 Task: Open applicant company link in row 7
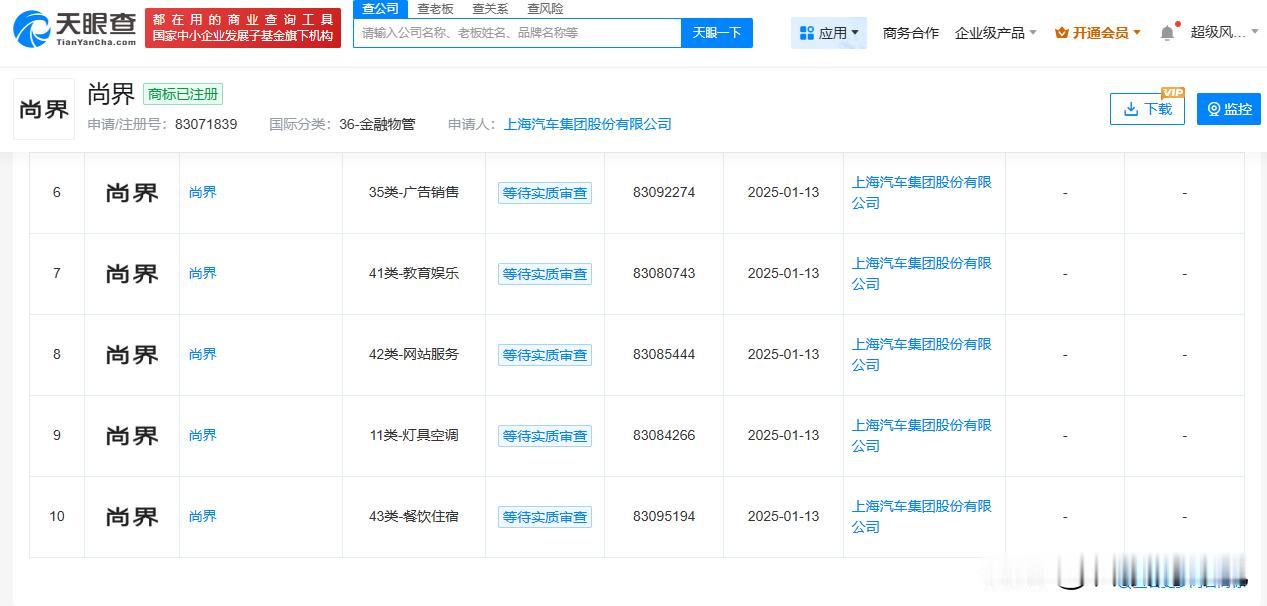(922, 273)
